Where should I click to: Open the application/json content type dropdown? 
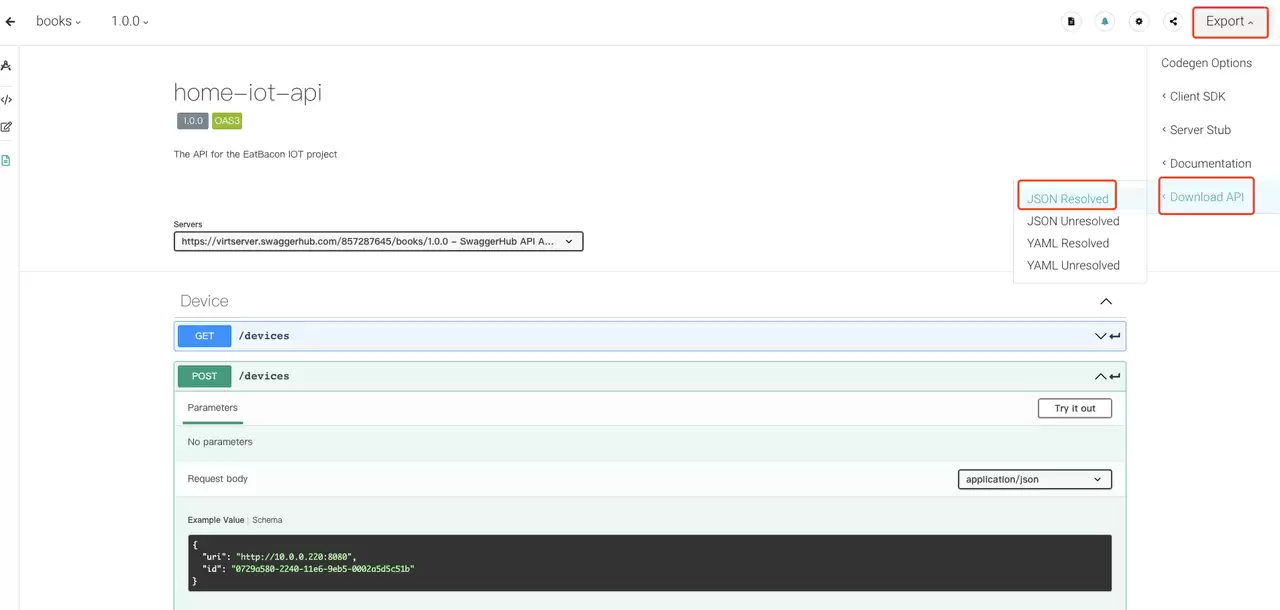click(1035, 479)
